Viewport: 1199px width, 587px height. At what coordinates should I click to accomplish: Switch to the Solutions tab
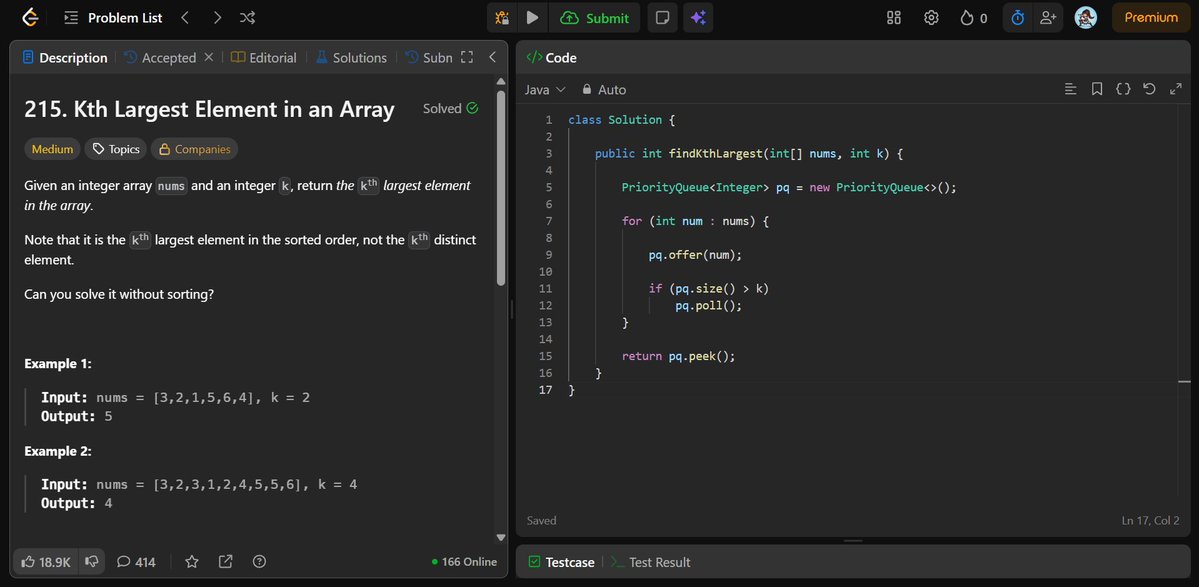351,57
